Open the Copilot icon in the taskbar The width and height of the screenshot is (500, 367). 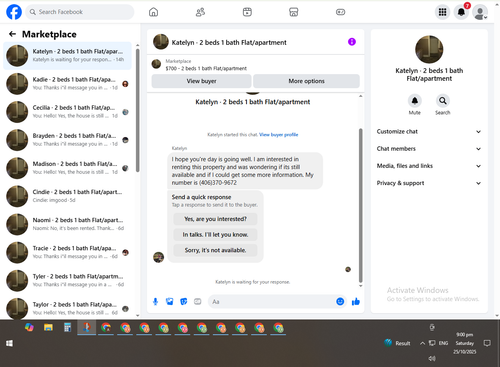click(29, 328)
